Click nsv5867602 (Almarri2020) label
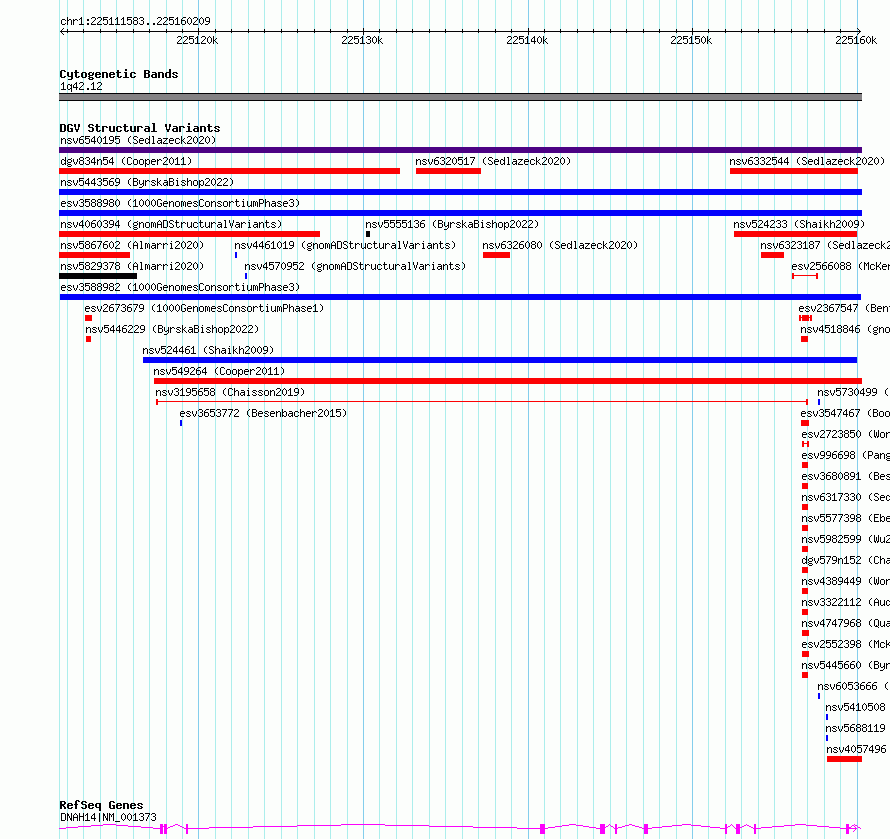This screenshot has width=890, height=839. 132,245
